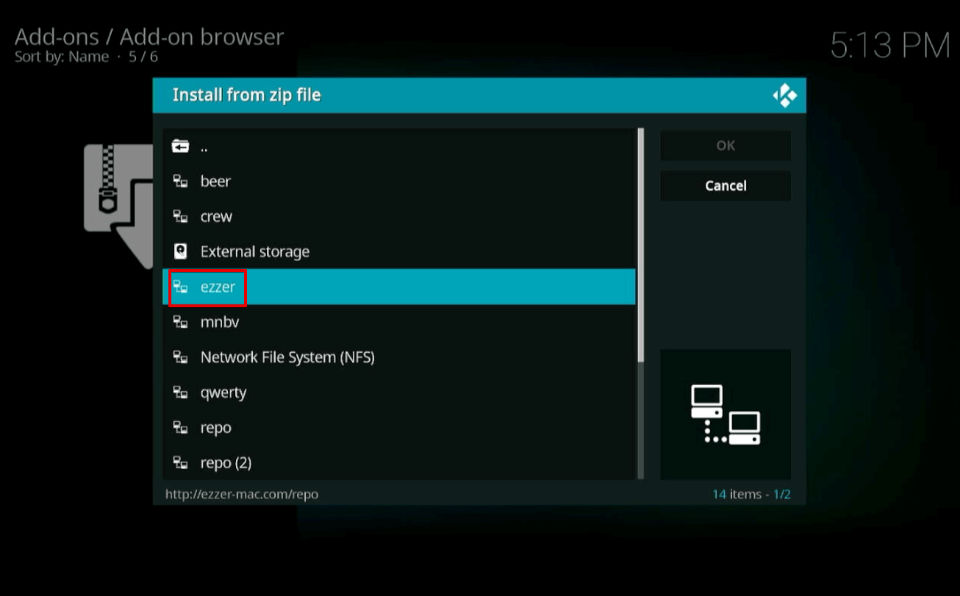960x596 pixels.
Task: Click the Kodi logo in dialog header
Action: click(784, 96)
